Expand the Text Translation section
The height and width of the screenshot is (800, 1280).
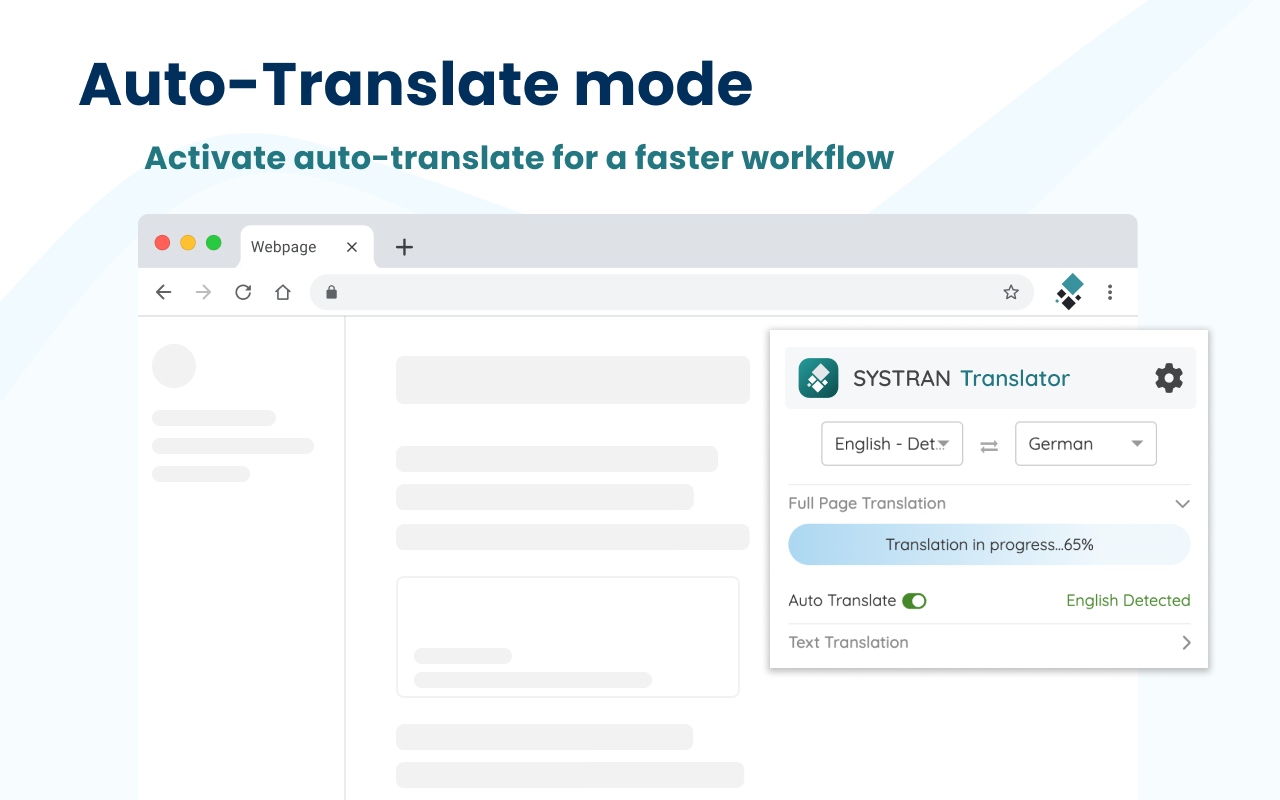(1186, 642)
